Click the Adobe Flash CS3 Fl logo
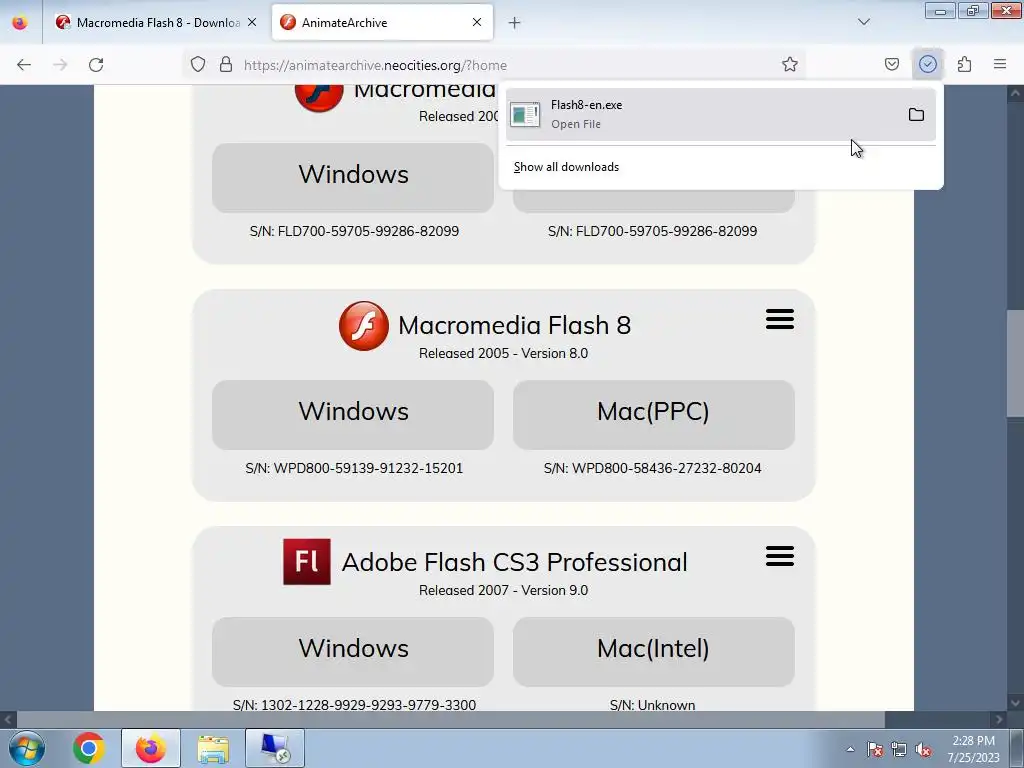1024x768 pixels. 307,562
